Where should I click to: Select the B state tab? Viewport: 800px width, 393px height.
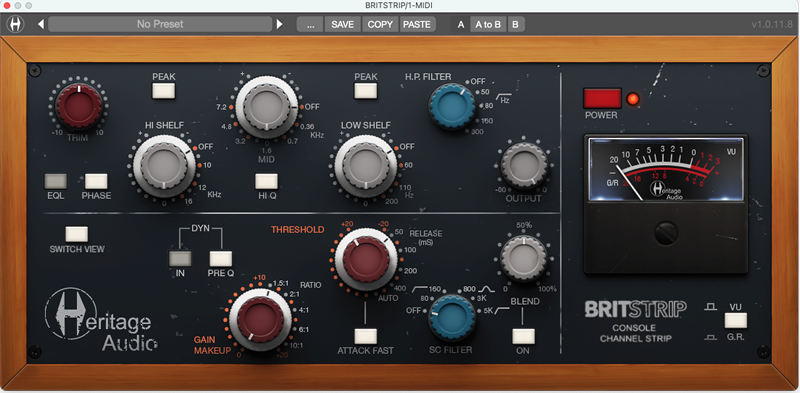[x=515, y=24]
